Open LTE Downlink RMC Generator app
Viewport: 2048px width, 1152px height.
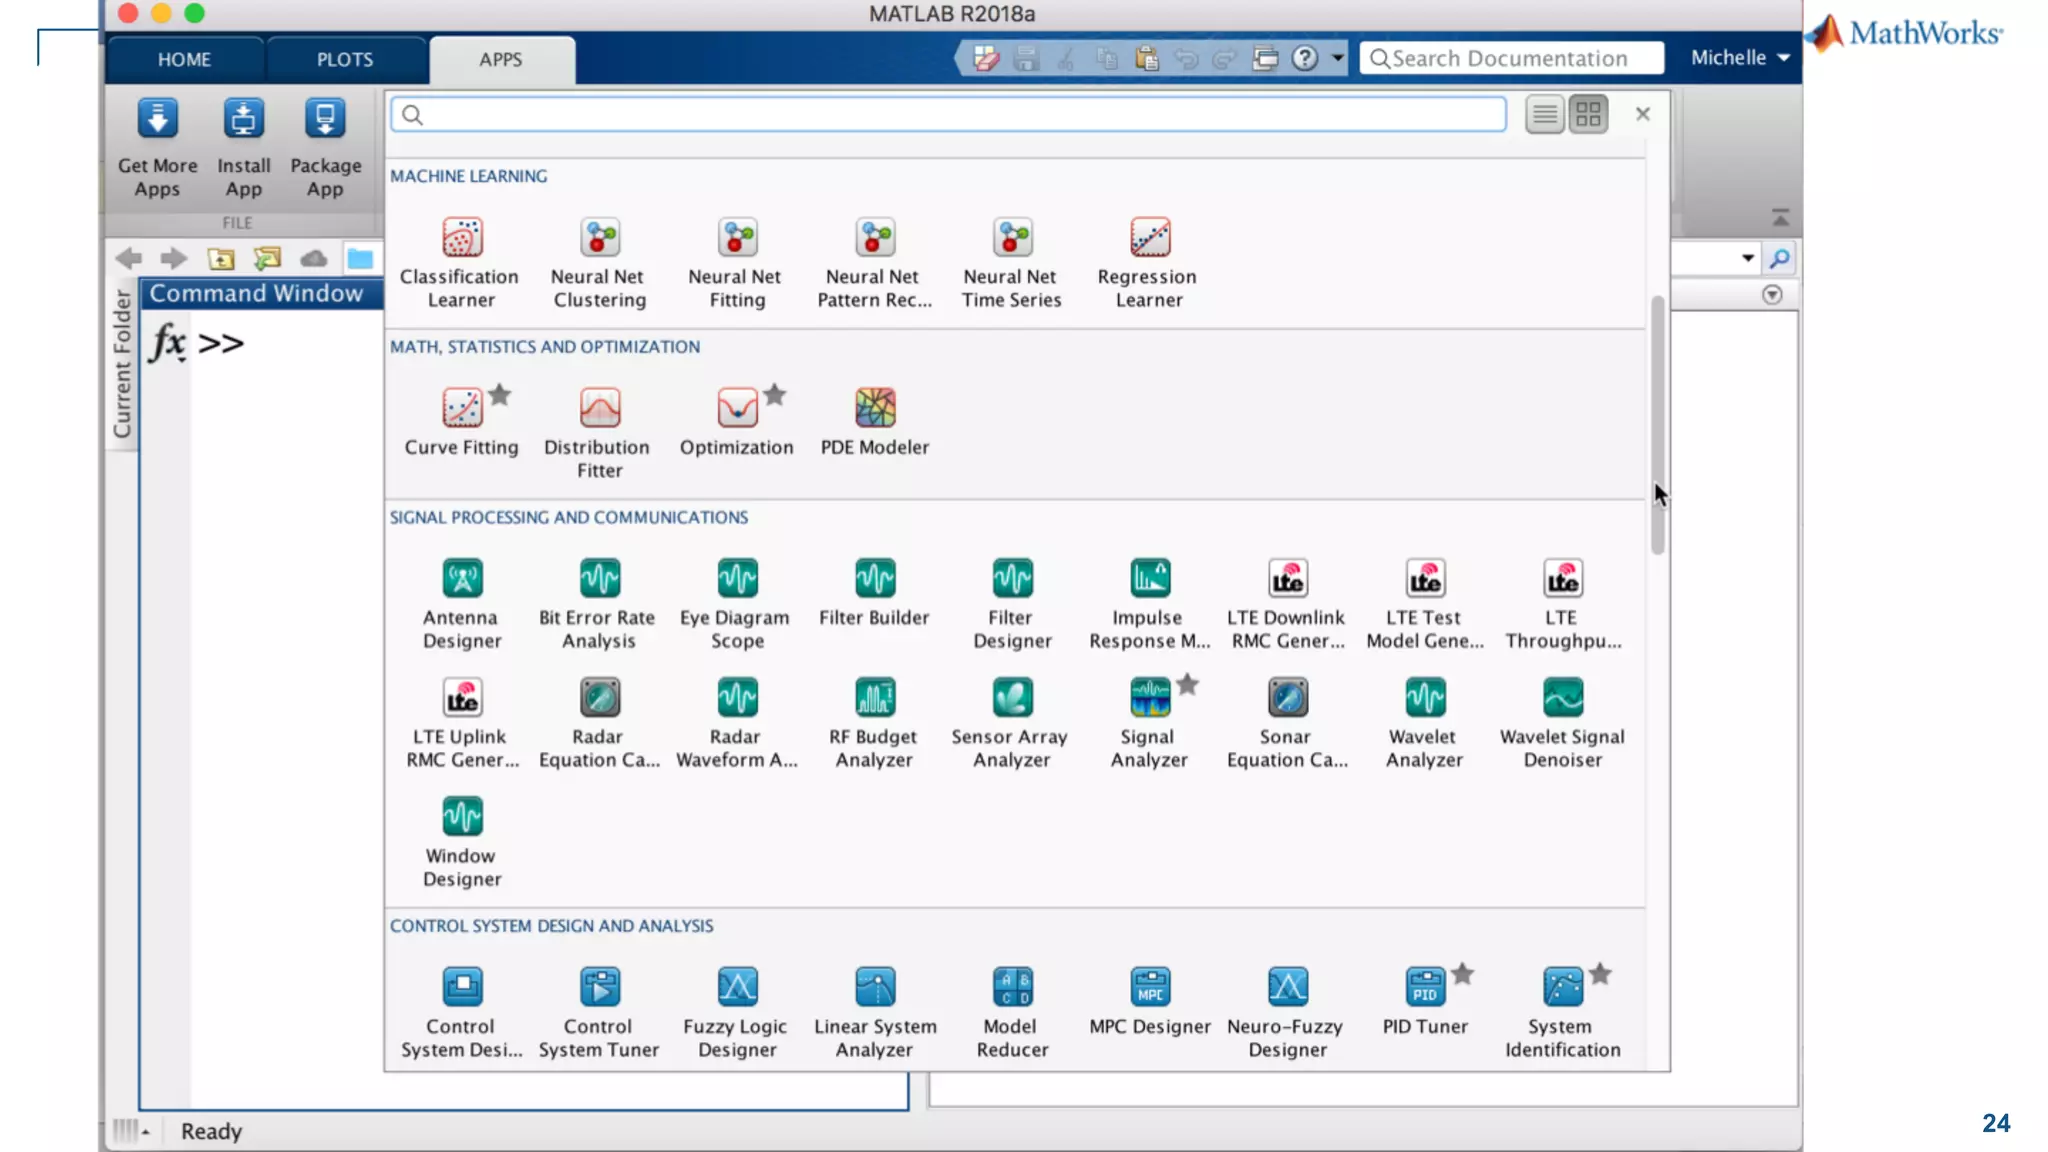tap(1287, 603)
